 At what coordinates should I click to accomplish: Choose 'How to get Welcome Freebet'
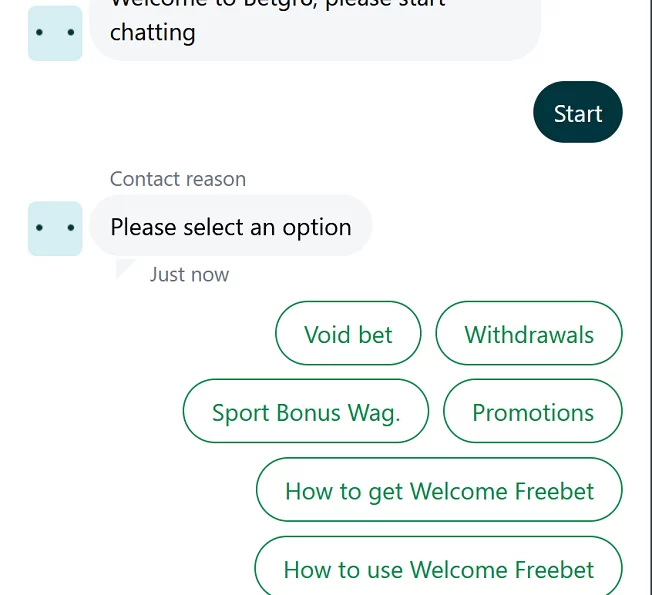pos(439,489)
